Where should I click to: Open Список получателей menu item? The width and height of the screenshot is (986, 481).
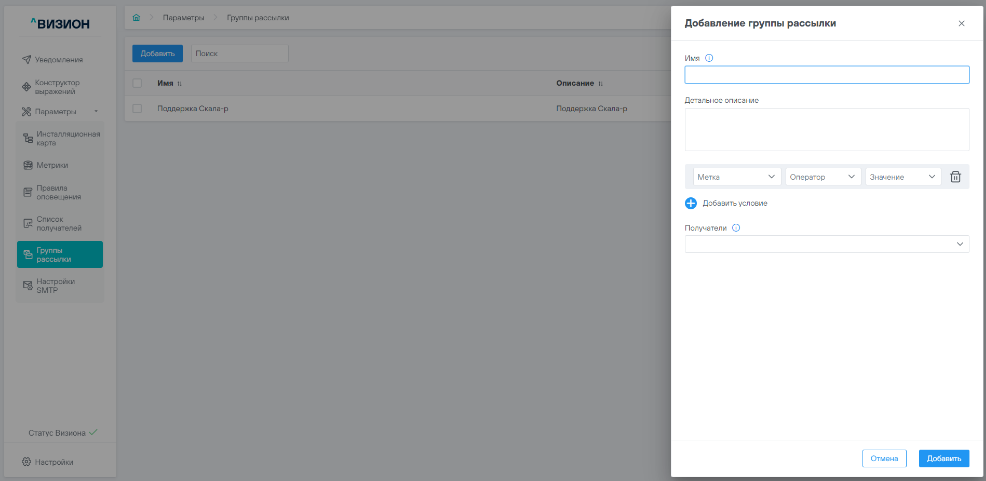pos(60,223)
